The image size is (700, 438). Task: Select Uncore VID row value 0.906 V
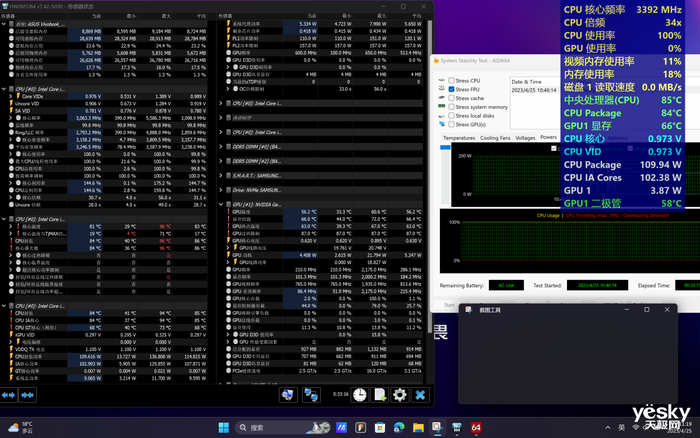click(93, 104)
